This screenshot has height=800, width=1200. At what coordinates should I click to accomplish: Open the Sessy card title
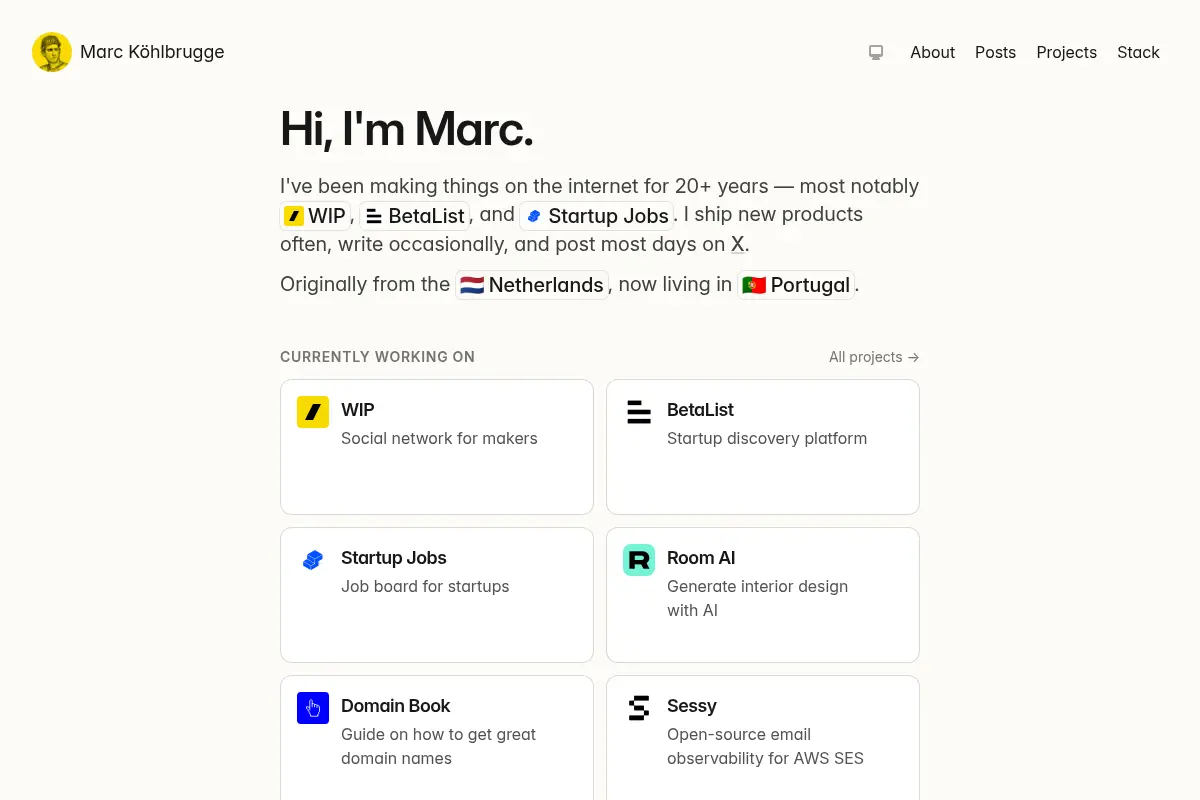click(x=692, y=706)
